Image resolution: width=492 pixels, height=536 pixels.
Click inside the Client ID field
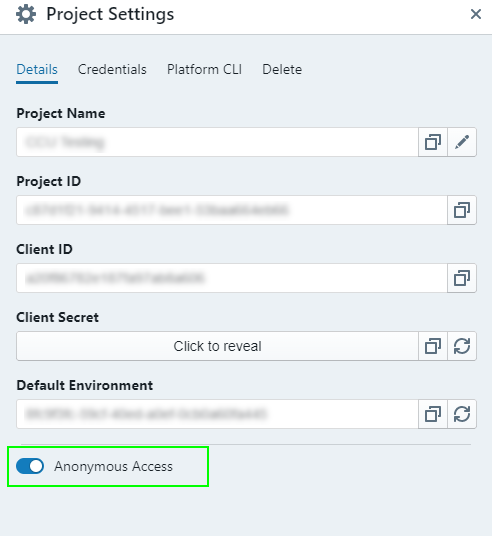(x=232, y=278)
